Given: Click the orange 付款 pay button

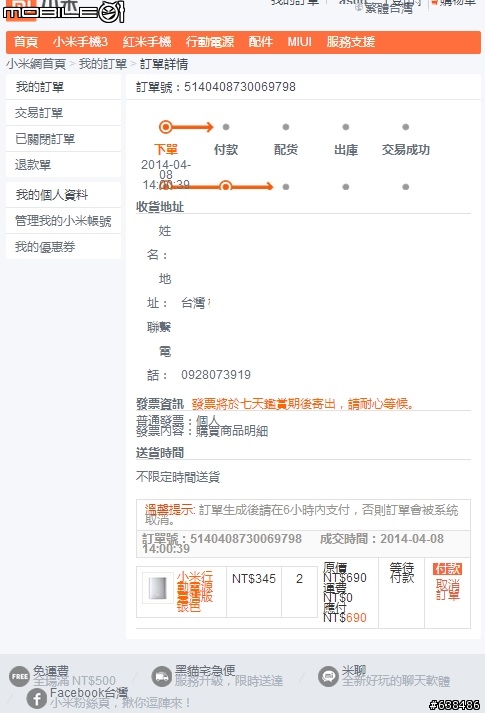Looking at the screenshot, I should [x=447, y=569].
